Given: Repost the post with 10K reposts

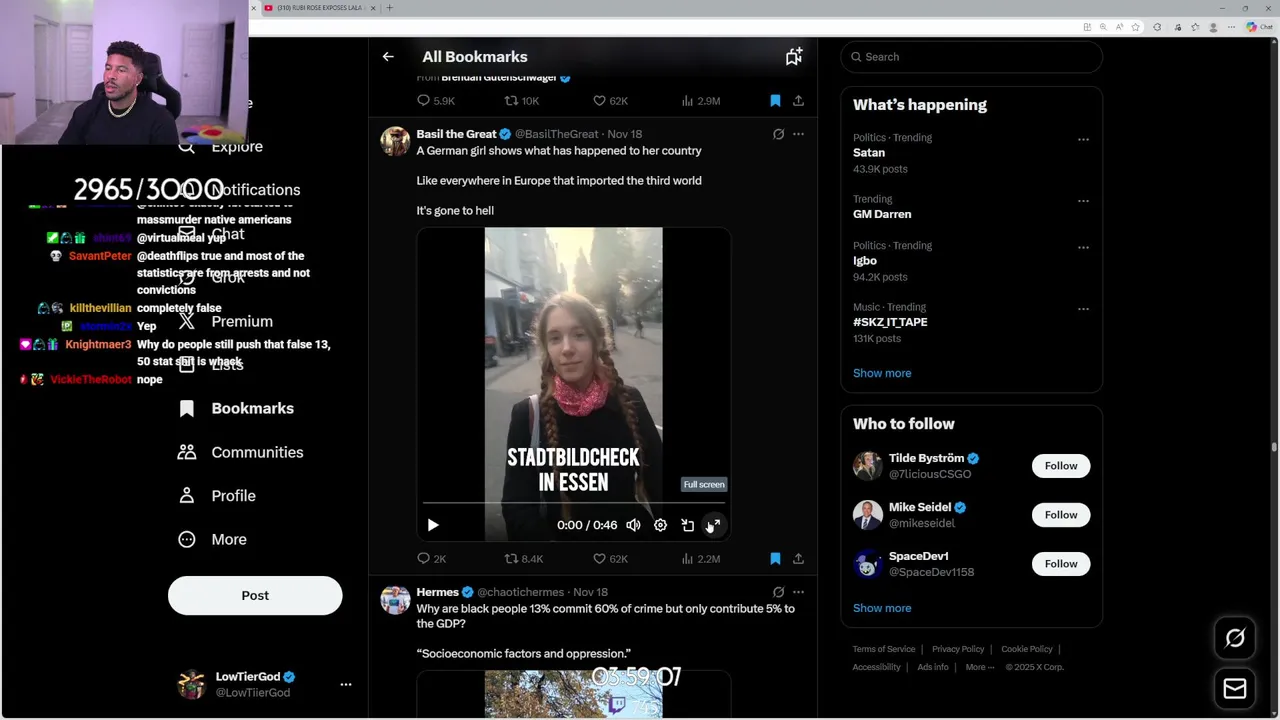Looking at the screenshot, I should 522,101.
